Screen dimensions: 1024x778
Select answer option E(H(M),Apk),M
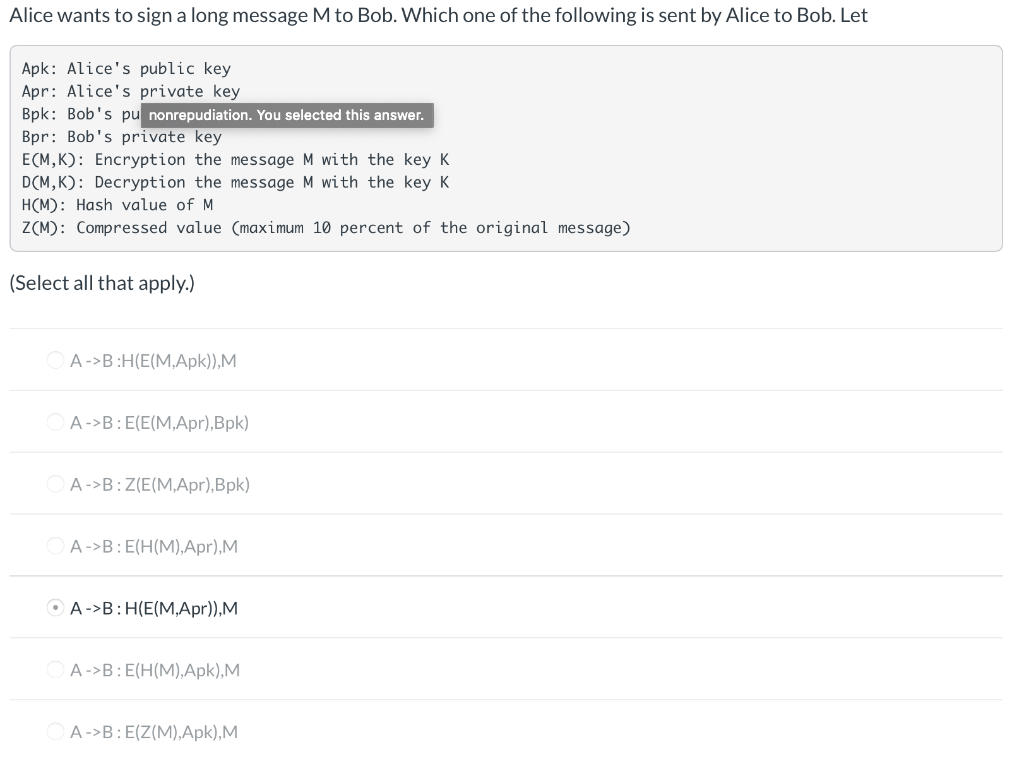point(56,670)
